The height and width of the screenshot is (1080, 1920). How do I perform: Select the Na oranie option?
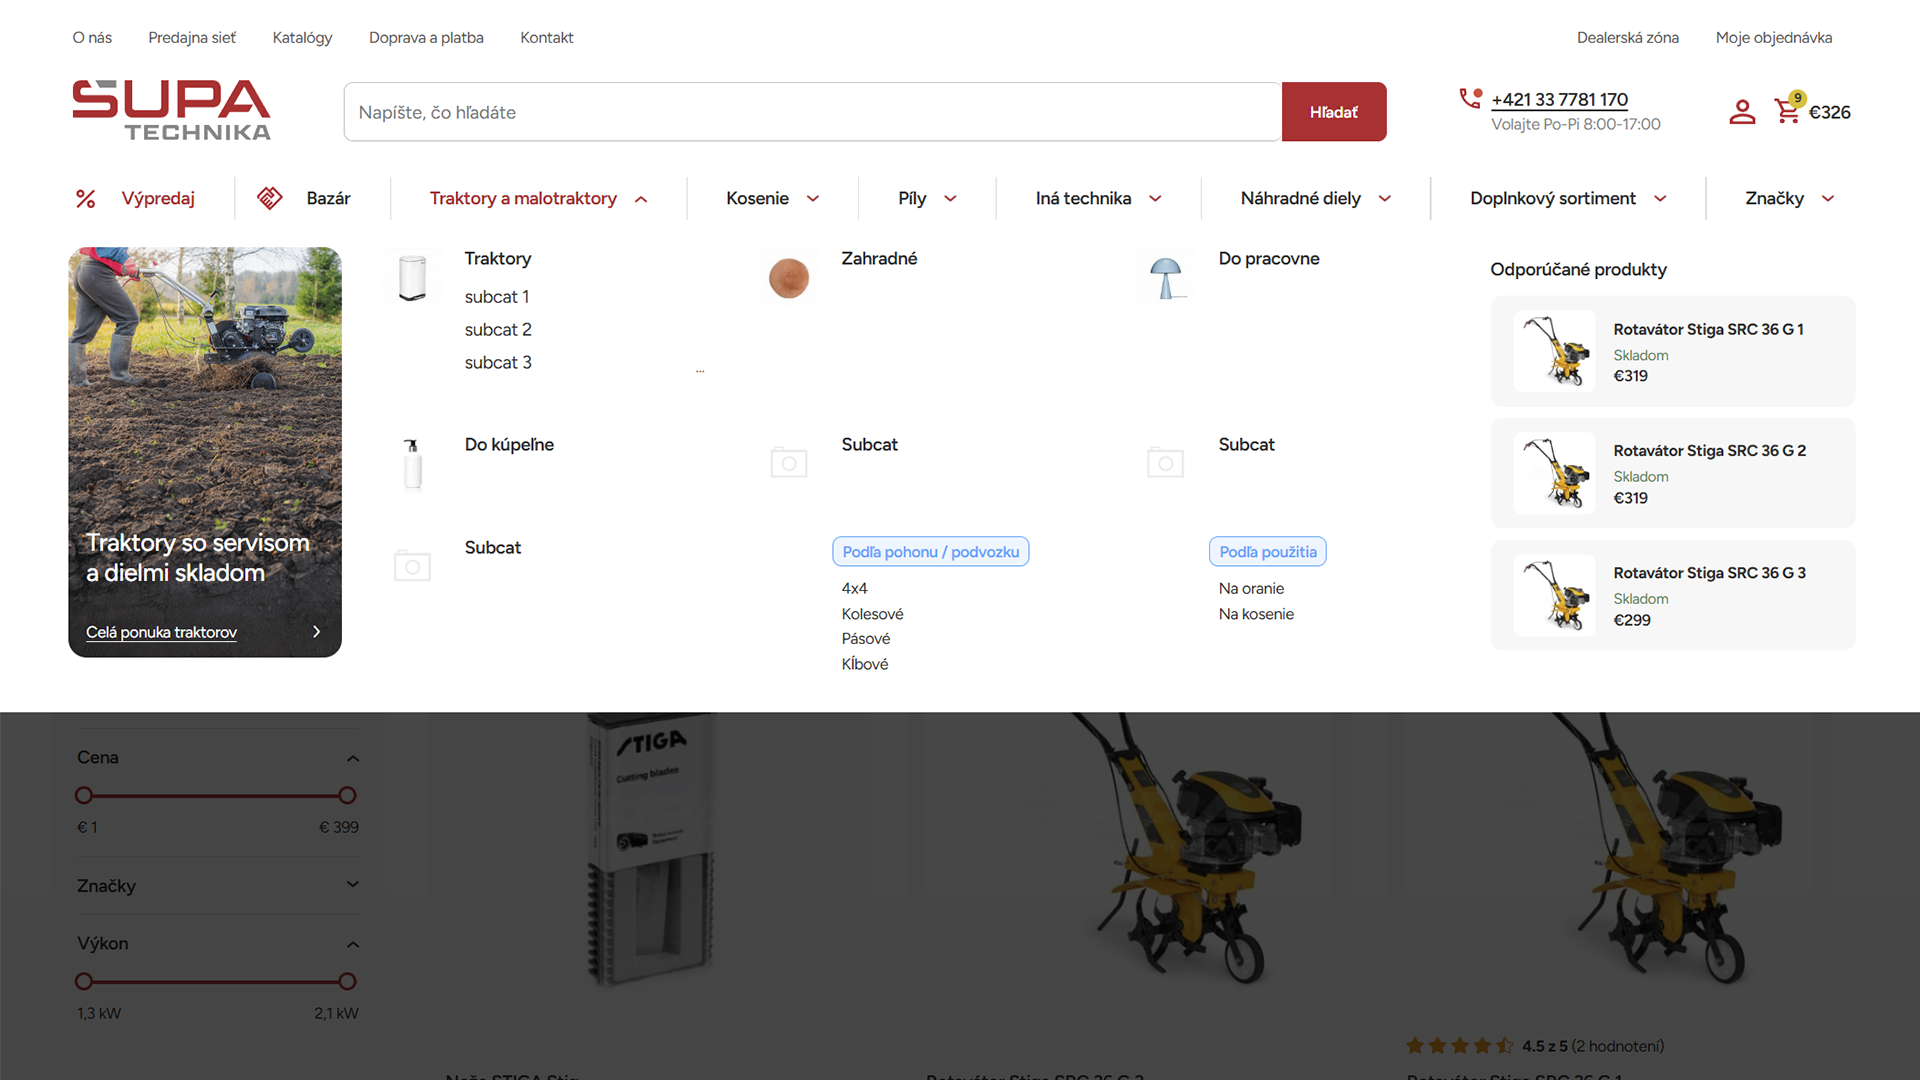point(1251,589)
